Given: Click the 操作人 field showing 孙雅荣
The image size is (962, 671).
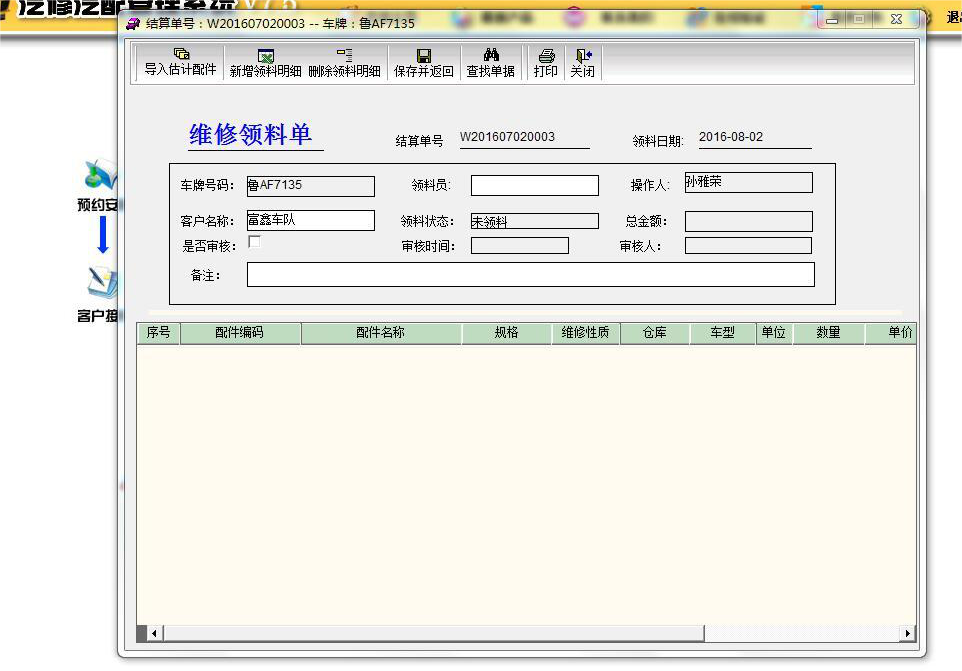Looking at the screenshot, I should [x=748, y=182].
